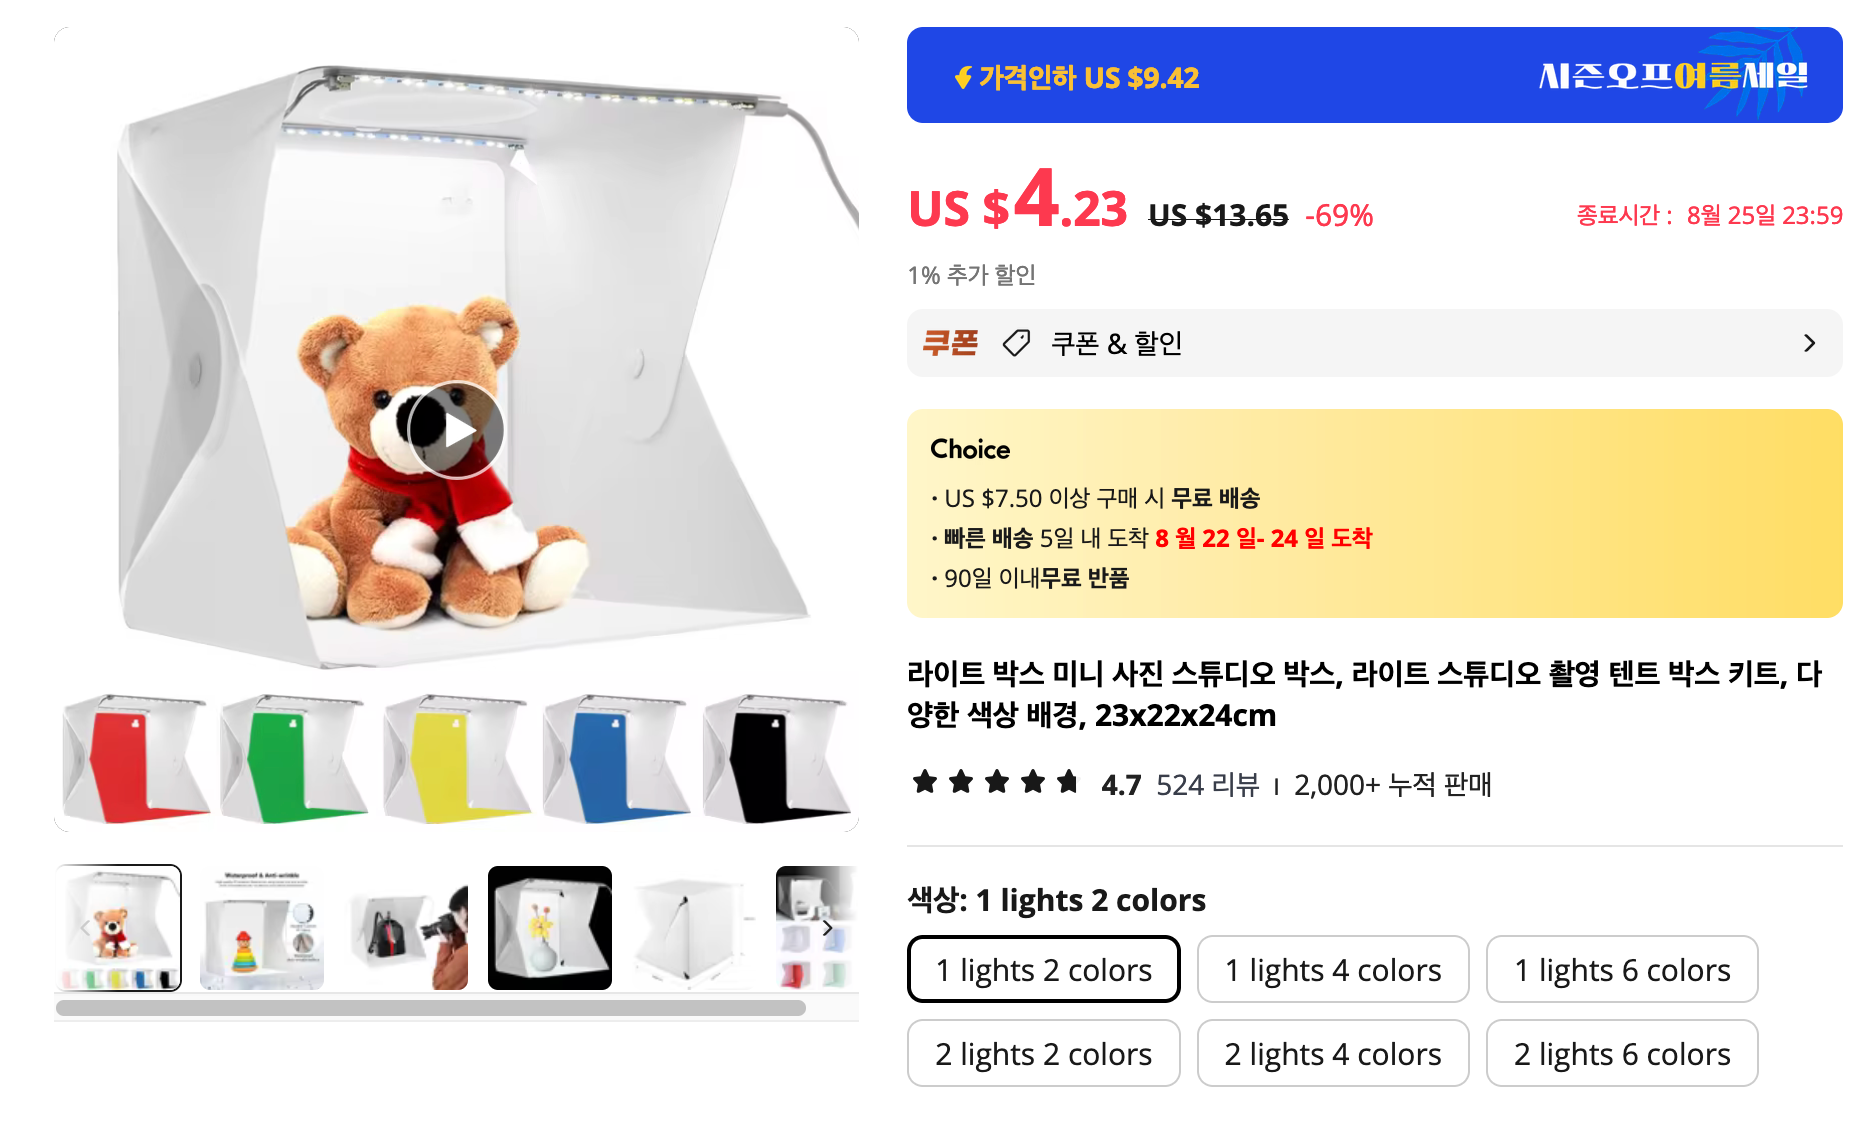The image size is (1872, 1124).
Task: Click lightning icon on price drop banner
Action: (x=963, y=77)
